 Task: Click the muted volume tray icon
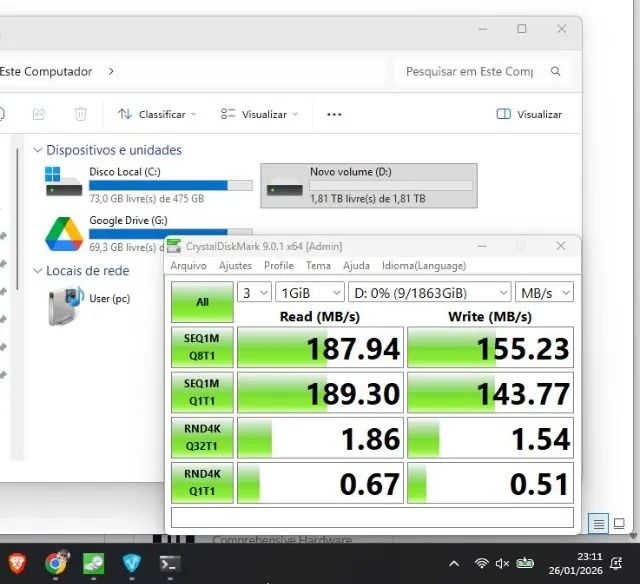pos(502,564)
